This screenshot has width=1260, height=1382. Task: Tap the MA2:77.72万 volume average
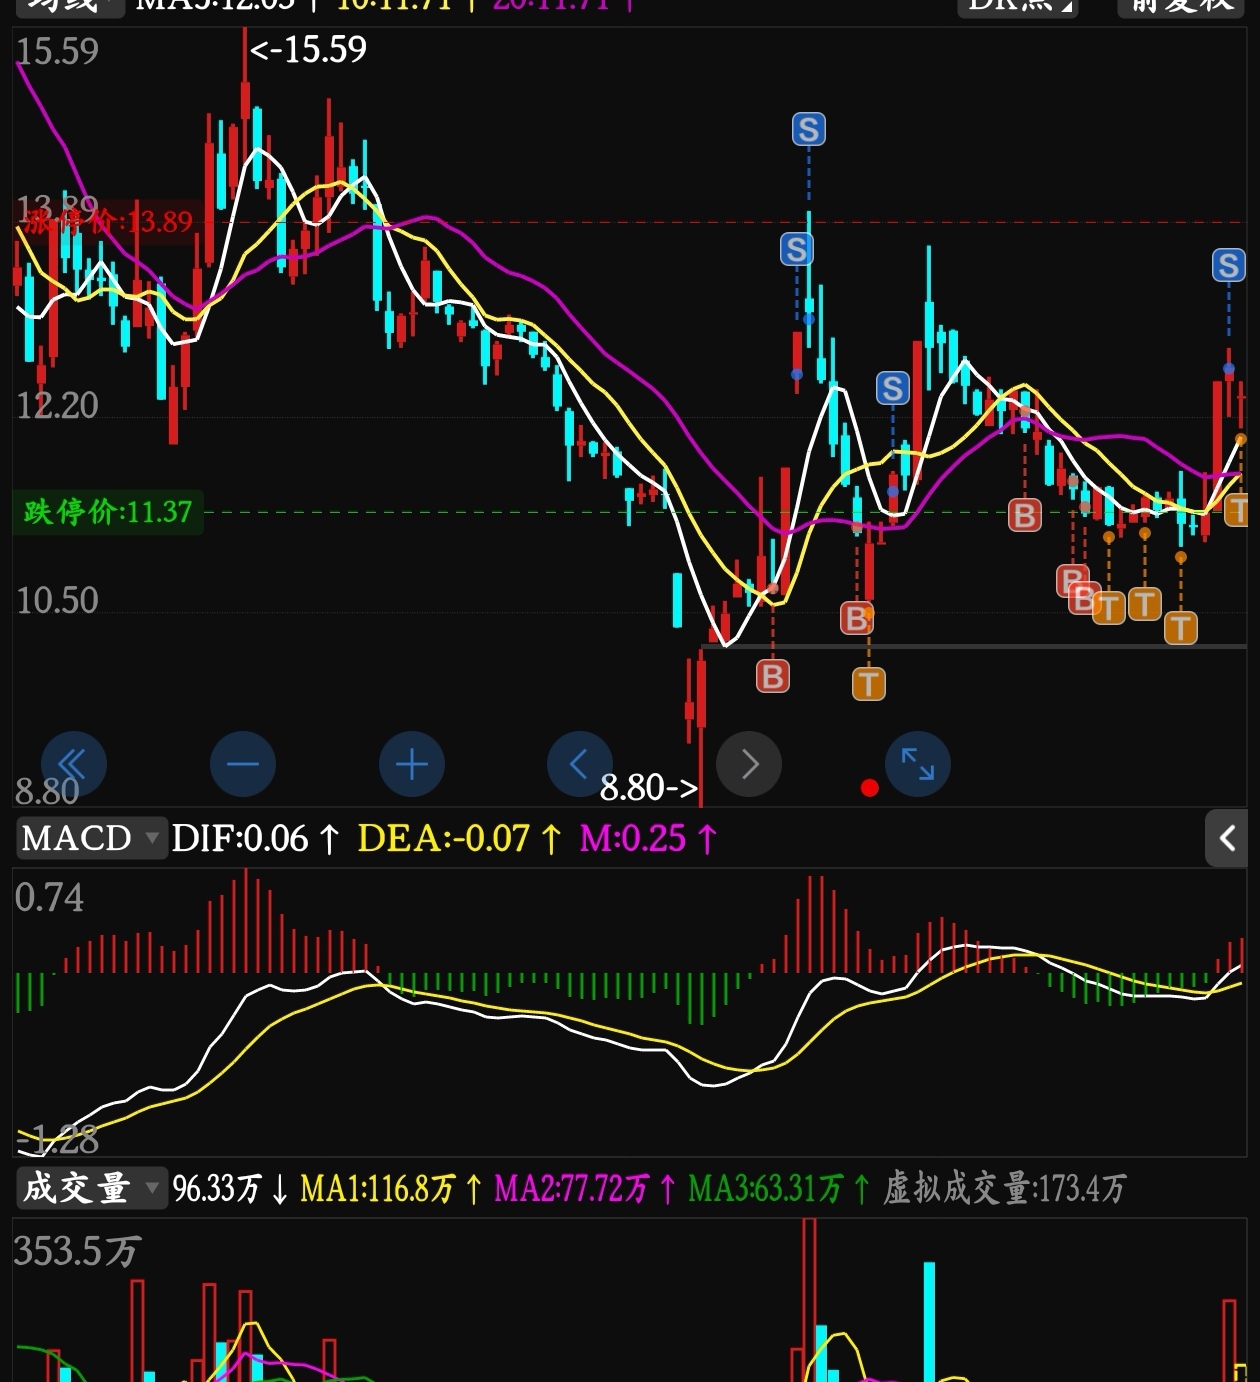tap(572, 1188)
